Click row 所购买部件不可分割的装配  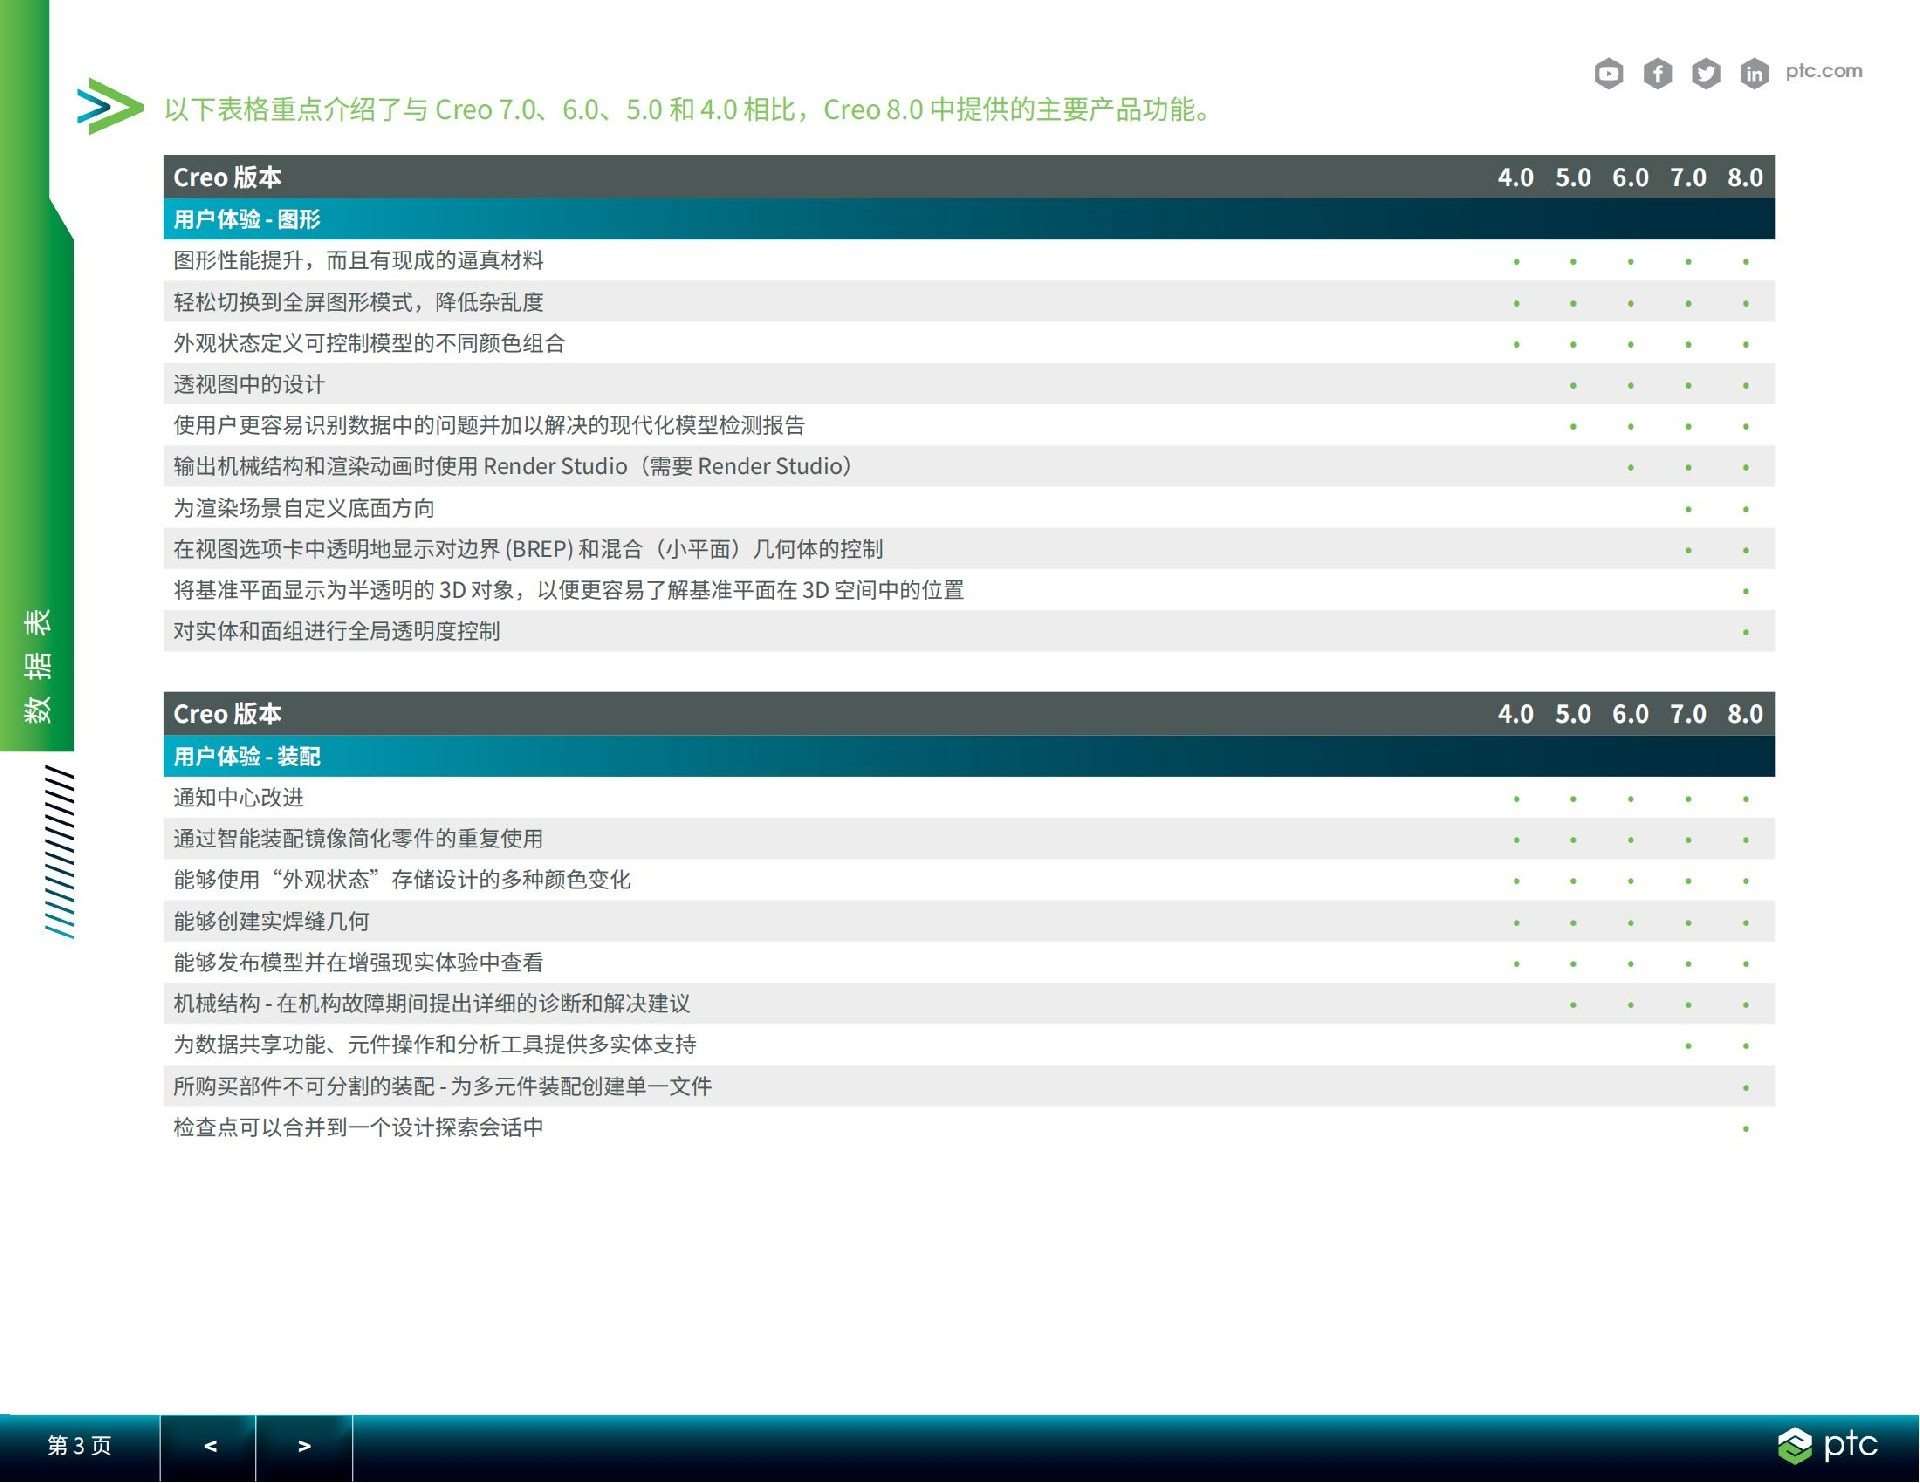pyautogui.click(x=969, y=1086)
